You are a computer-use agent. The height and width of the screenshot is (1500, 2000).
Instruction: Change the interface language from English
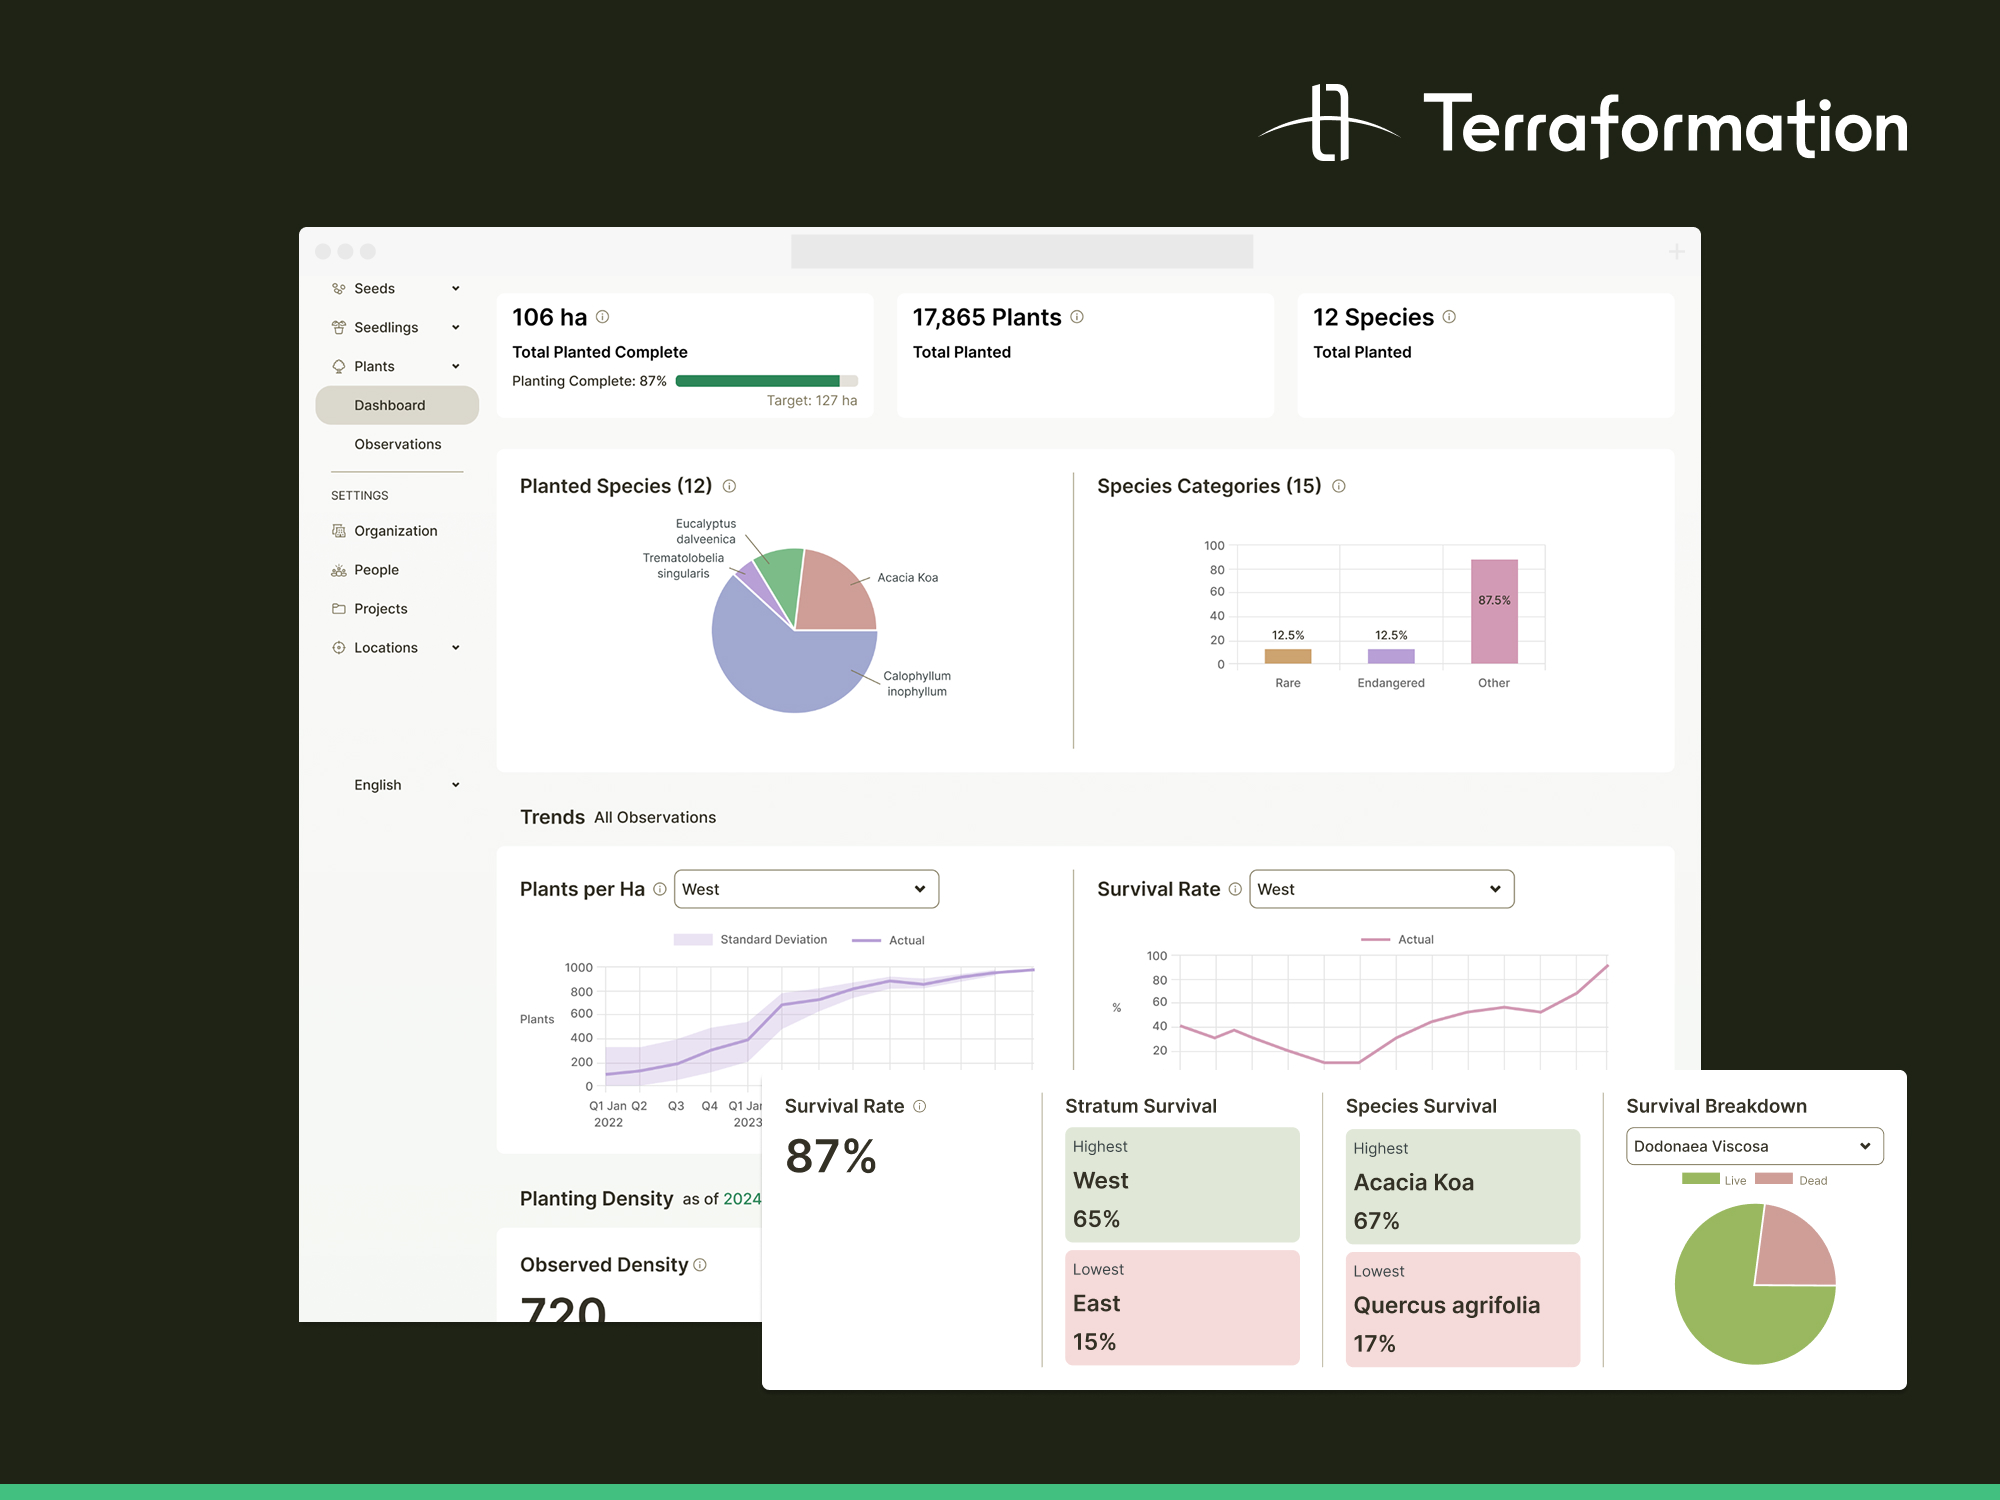pos(398,784)
